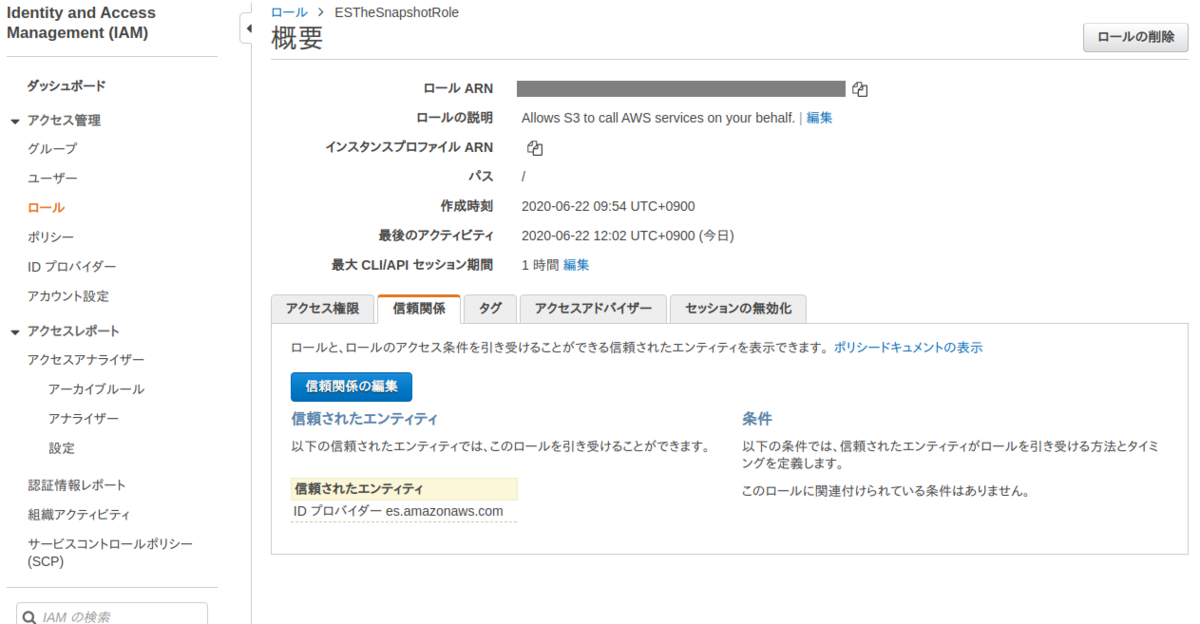
Task: Click the 信頼関係の編集 button
Action: point(351,387)
